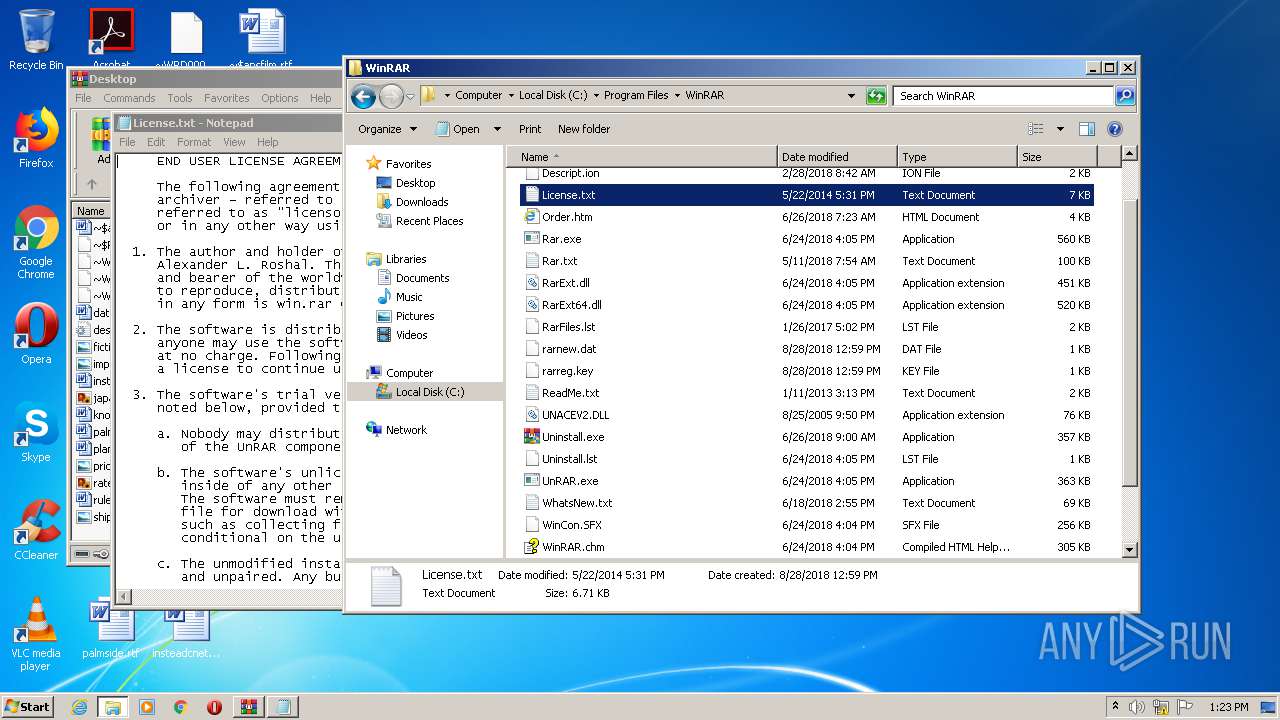The image size is (1280, 720).
Task: Expand the Open button dropdown arrow
Action: tap(497, 129)
